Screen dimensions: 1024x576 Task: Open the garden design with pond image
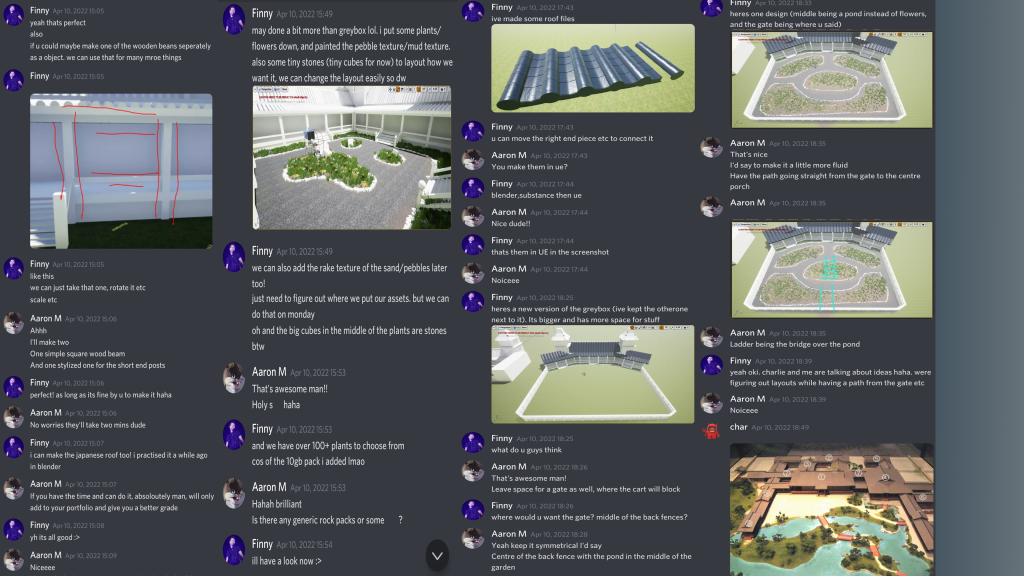tap(831, 80)
